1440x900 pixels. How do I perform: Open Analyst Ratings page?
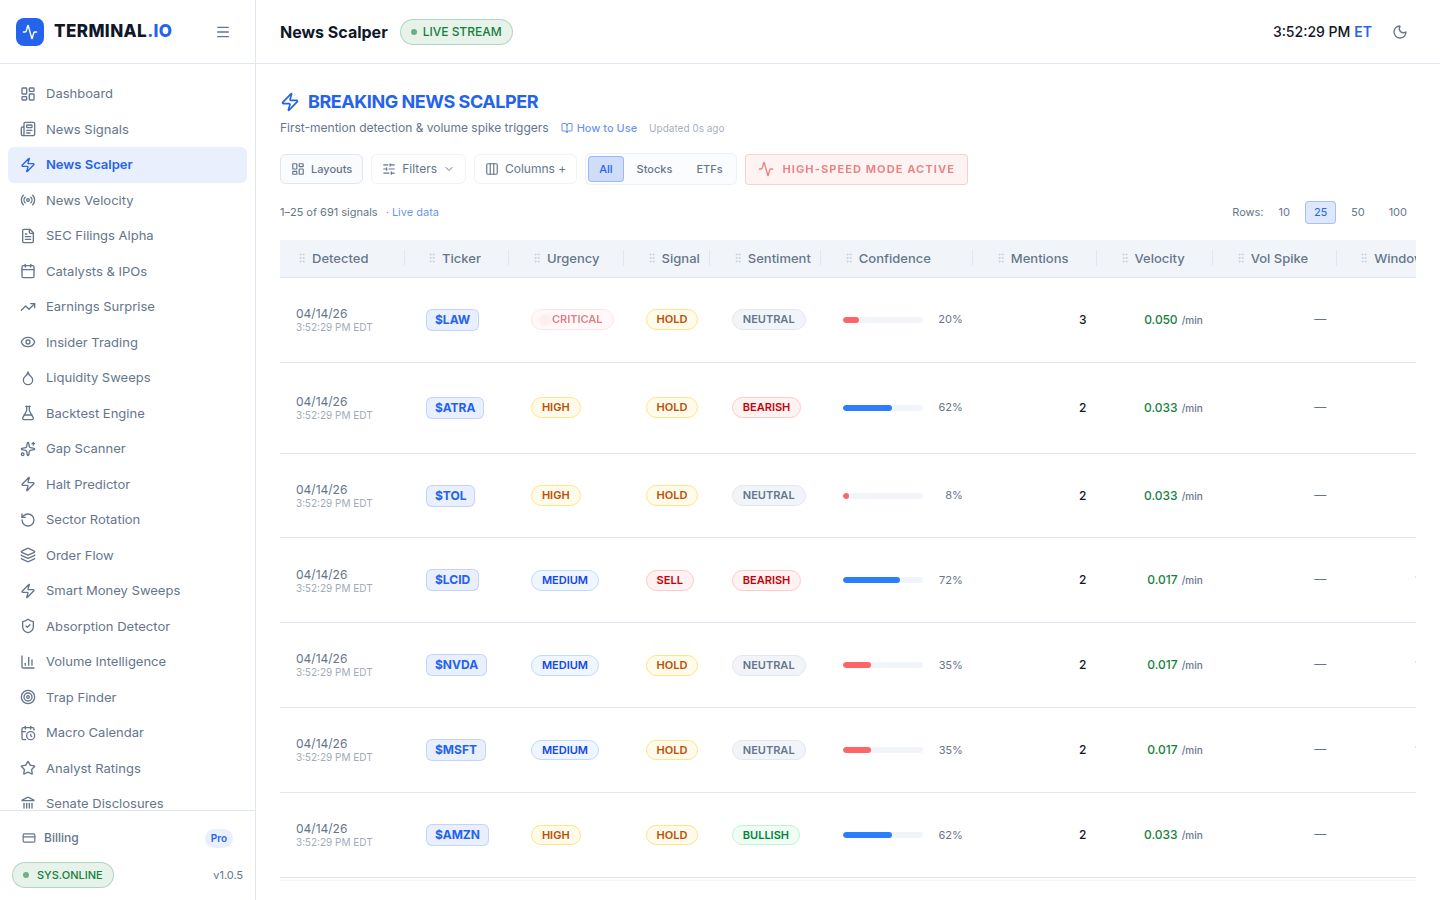pyautogui.click(x=127, y=768)
